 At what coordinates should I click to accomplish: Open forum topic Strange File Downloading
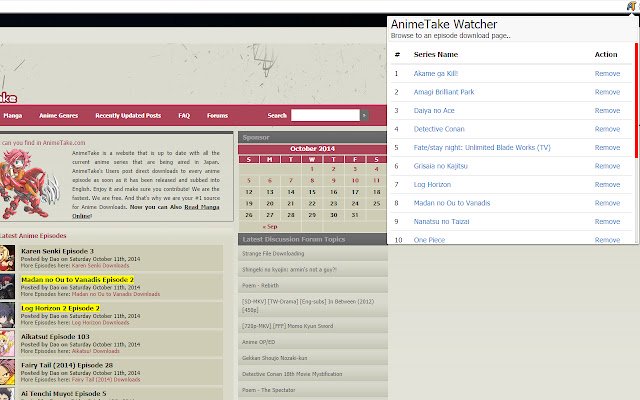[273, 253]
